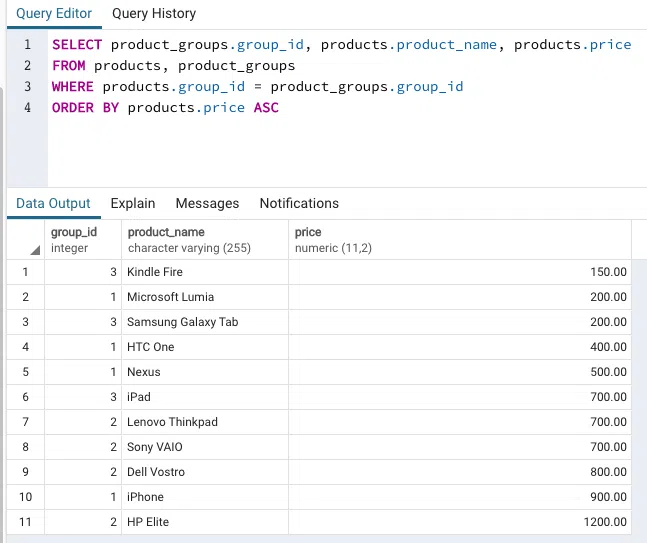Image resolution: width=647 pixels, height=543 pixels.
Task: Select row number 10 header
Action: (x=26, y=497)
